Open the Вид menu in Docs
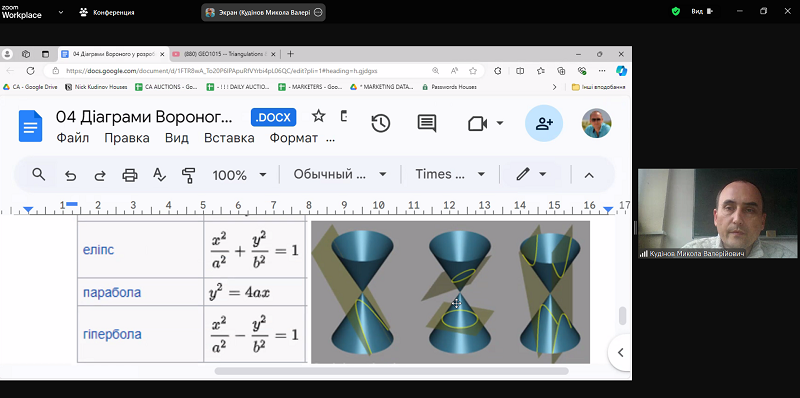 177,138
